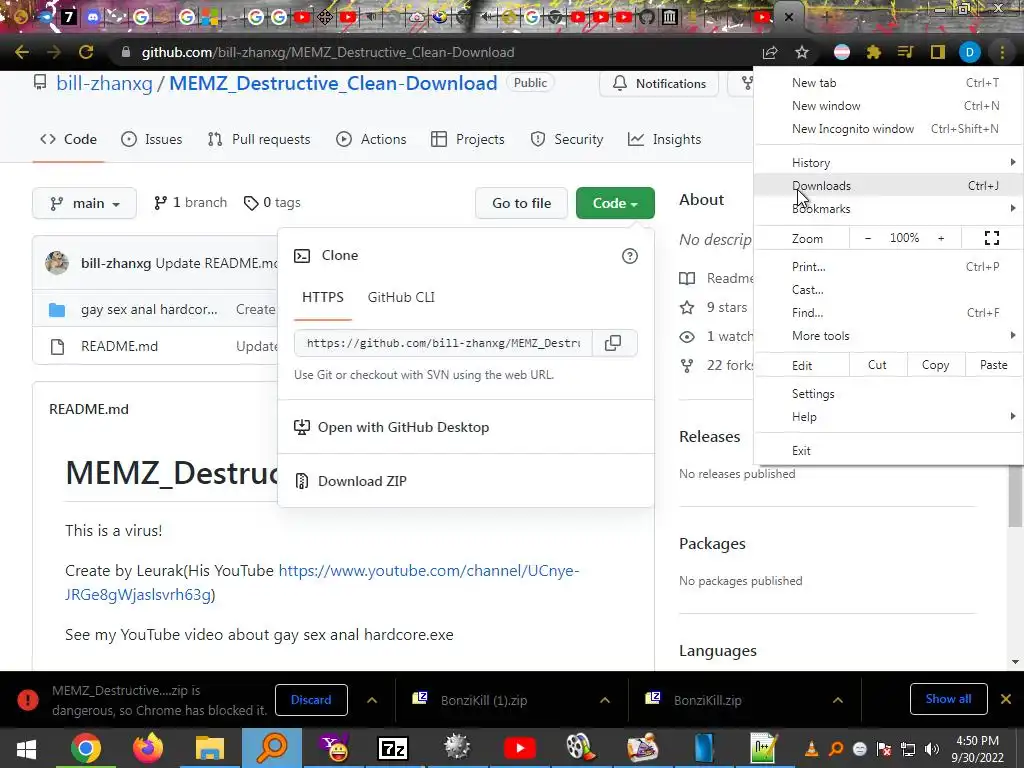Click the bill-zhanxg owner link
Screen dimensions: 1024x768
coord(104,83)
